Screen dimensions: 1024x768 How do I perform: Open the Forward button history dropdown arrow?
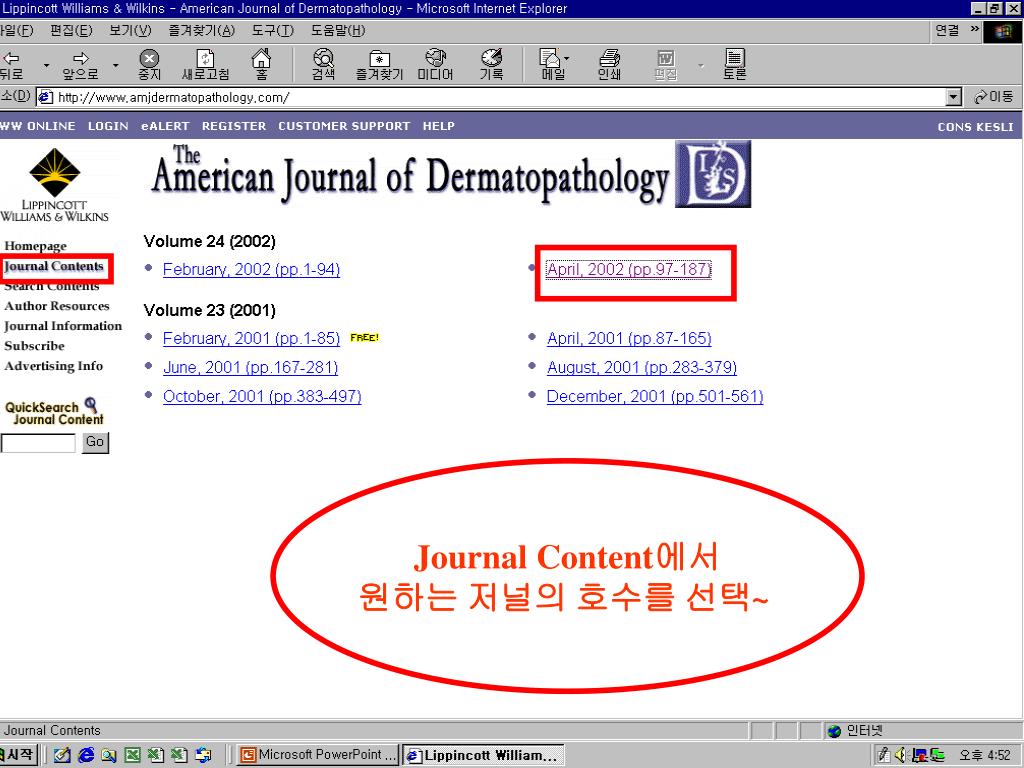coord(116,65)
